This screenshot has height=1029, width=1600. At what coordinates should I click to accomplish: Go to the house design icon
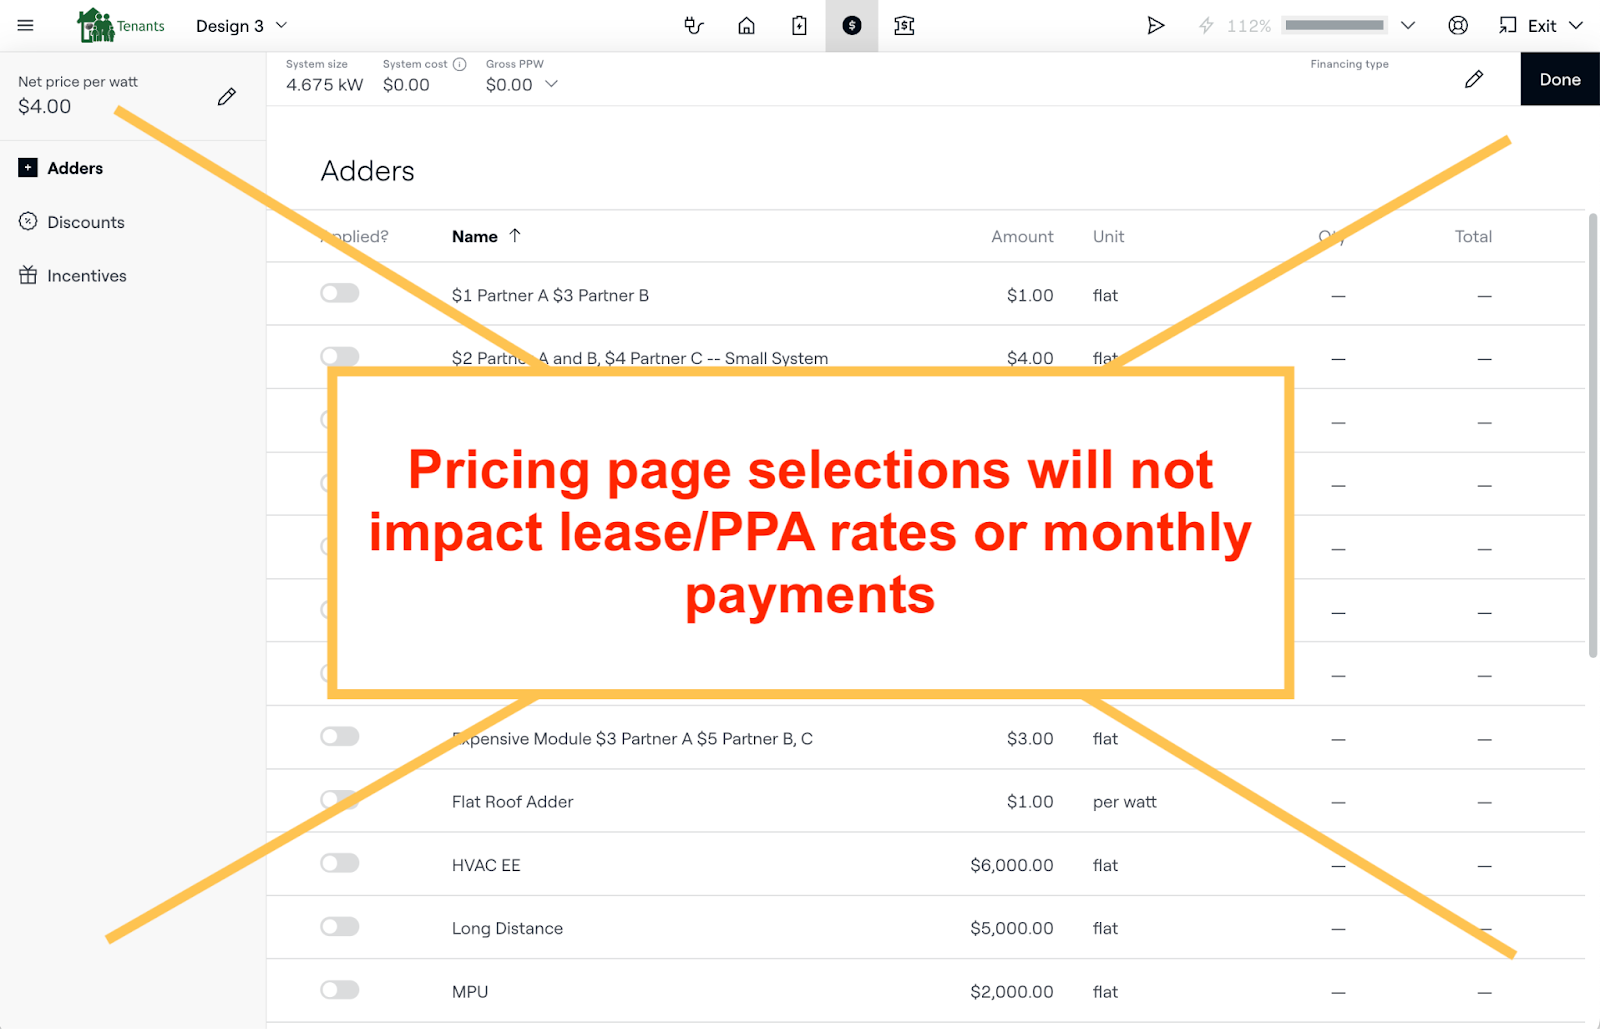coord(746,26)
